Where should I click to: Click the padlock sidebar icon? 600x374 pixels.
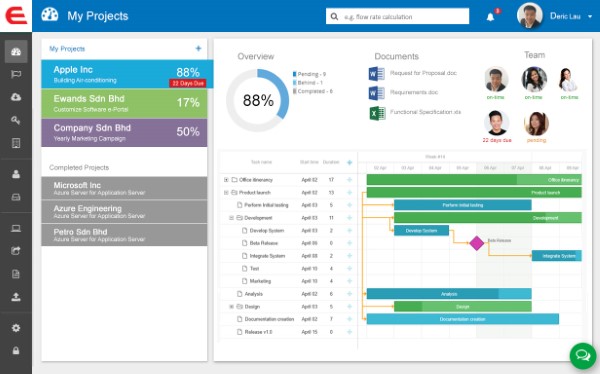[x=16, y=350]
